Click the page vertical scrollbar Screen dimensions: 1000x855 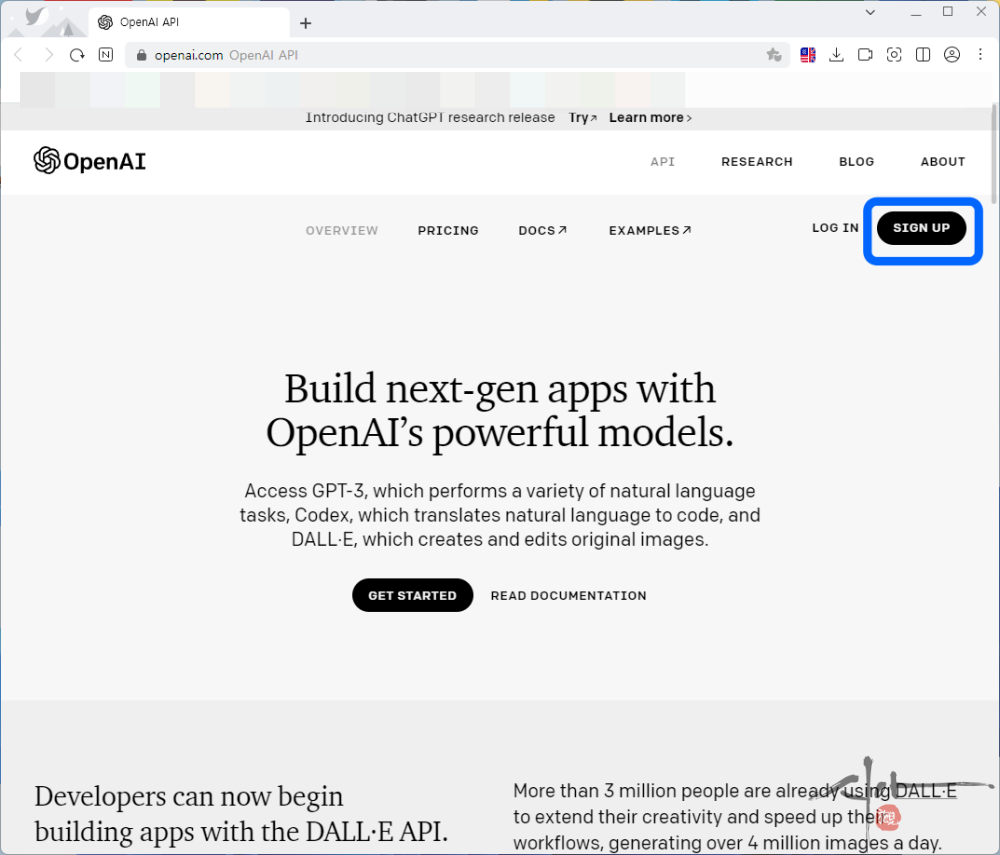click(995, 153)
